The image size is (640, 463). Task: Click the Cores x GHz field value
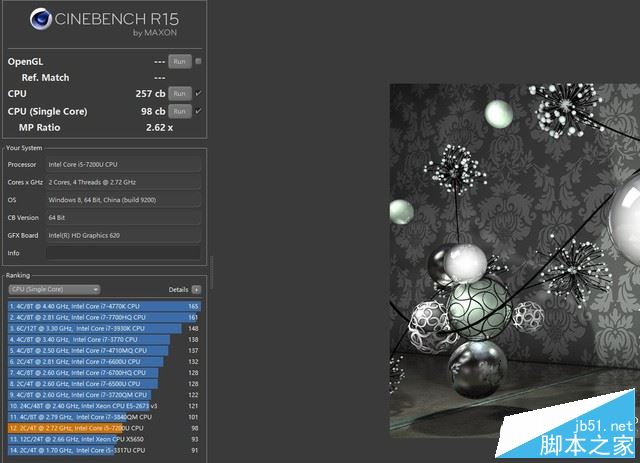pyautogui.click(x=123, y=182)
